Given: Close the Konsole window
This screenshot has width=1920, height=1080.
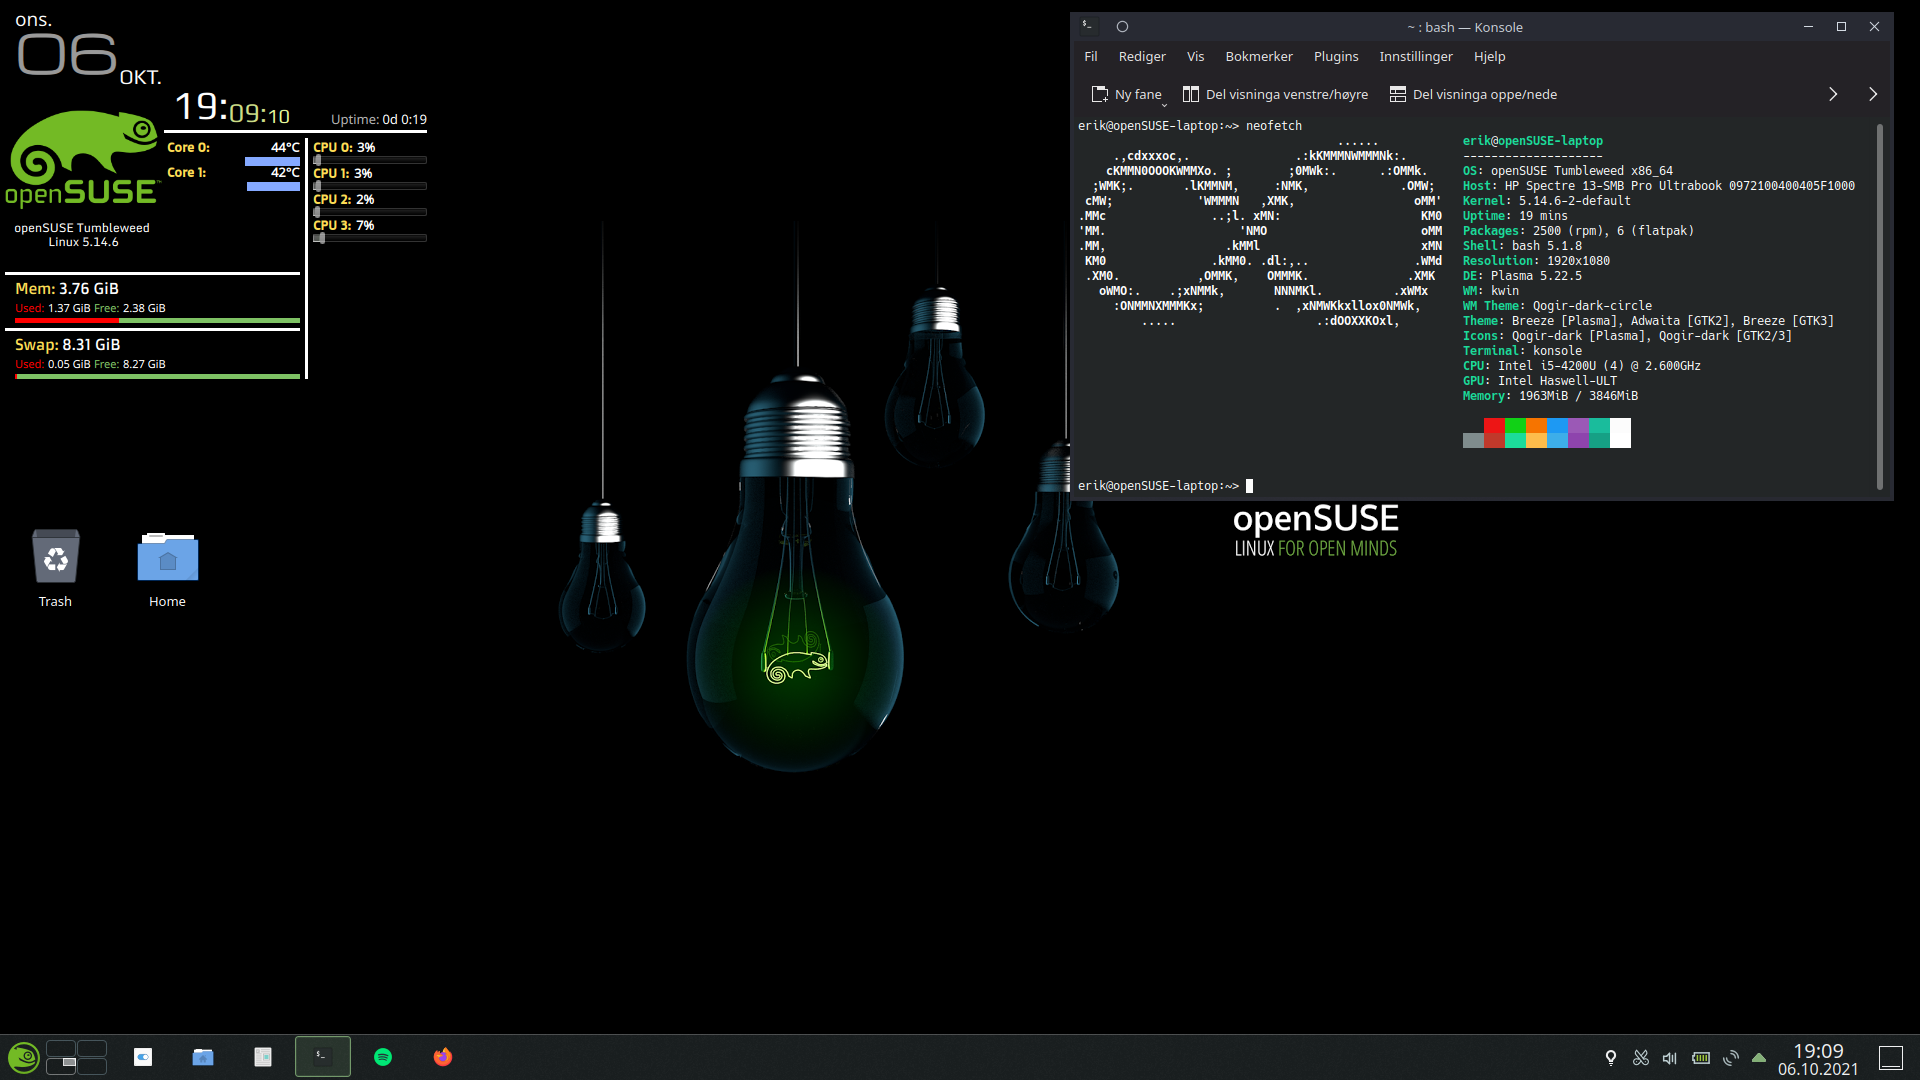Looking at the screenshot, I should point(1874,27).
